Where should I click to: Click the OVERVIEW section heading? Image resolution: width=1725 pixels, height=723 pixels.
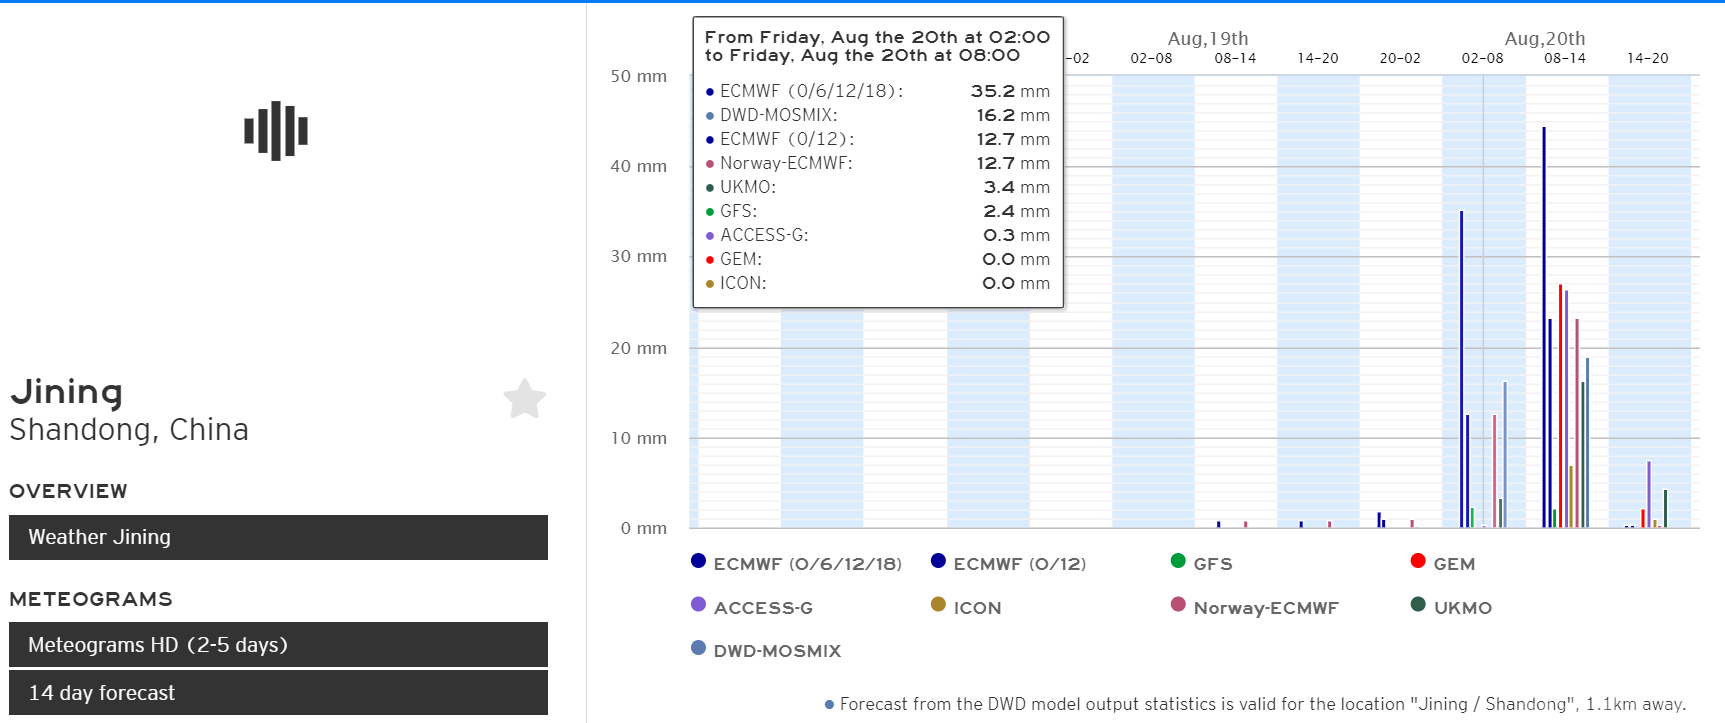(x=68, y=491)
